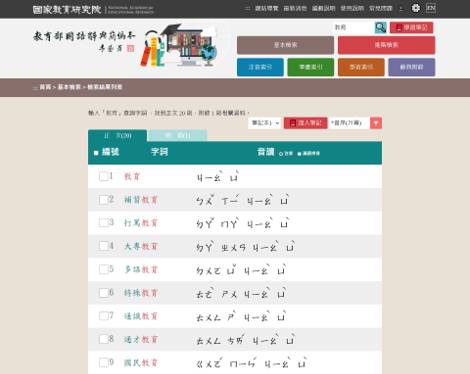Image resolution: width=470 pixels, height=374 pixels.
Task: Check the box for row 6 特殊教育
Action: [104, 293]
